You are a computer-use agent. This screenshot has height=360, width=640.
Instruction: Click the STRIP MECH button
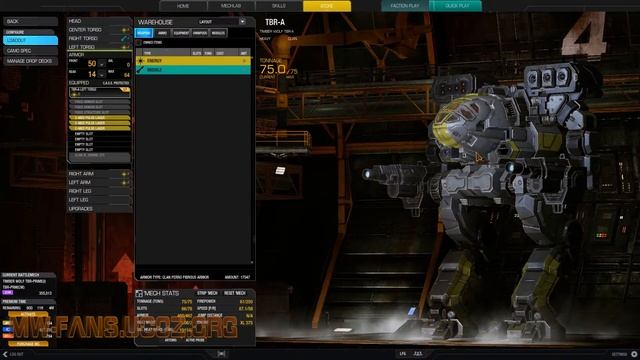[x=207, y=293]
